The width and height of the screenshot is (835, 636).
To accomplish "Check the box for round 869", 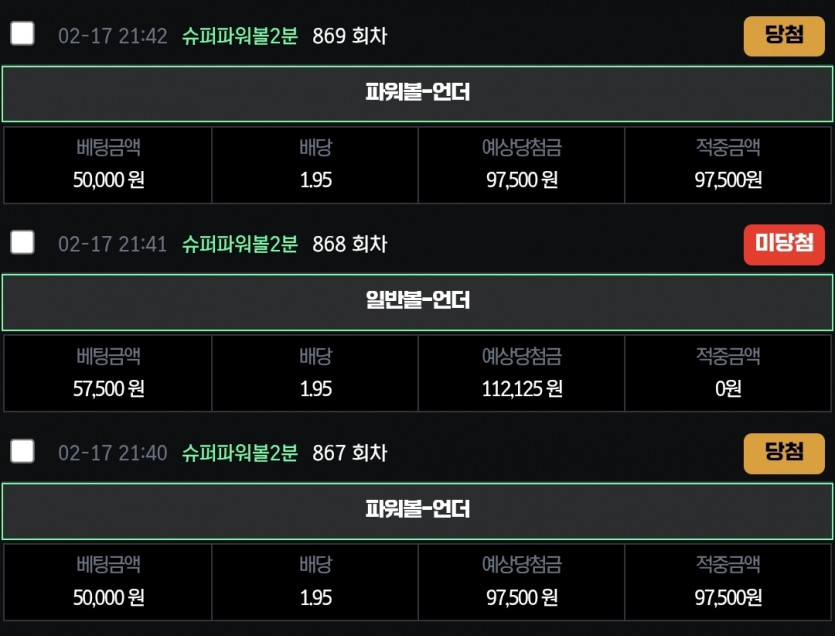I will pos(22,34).
